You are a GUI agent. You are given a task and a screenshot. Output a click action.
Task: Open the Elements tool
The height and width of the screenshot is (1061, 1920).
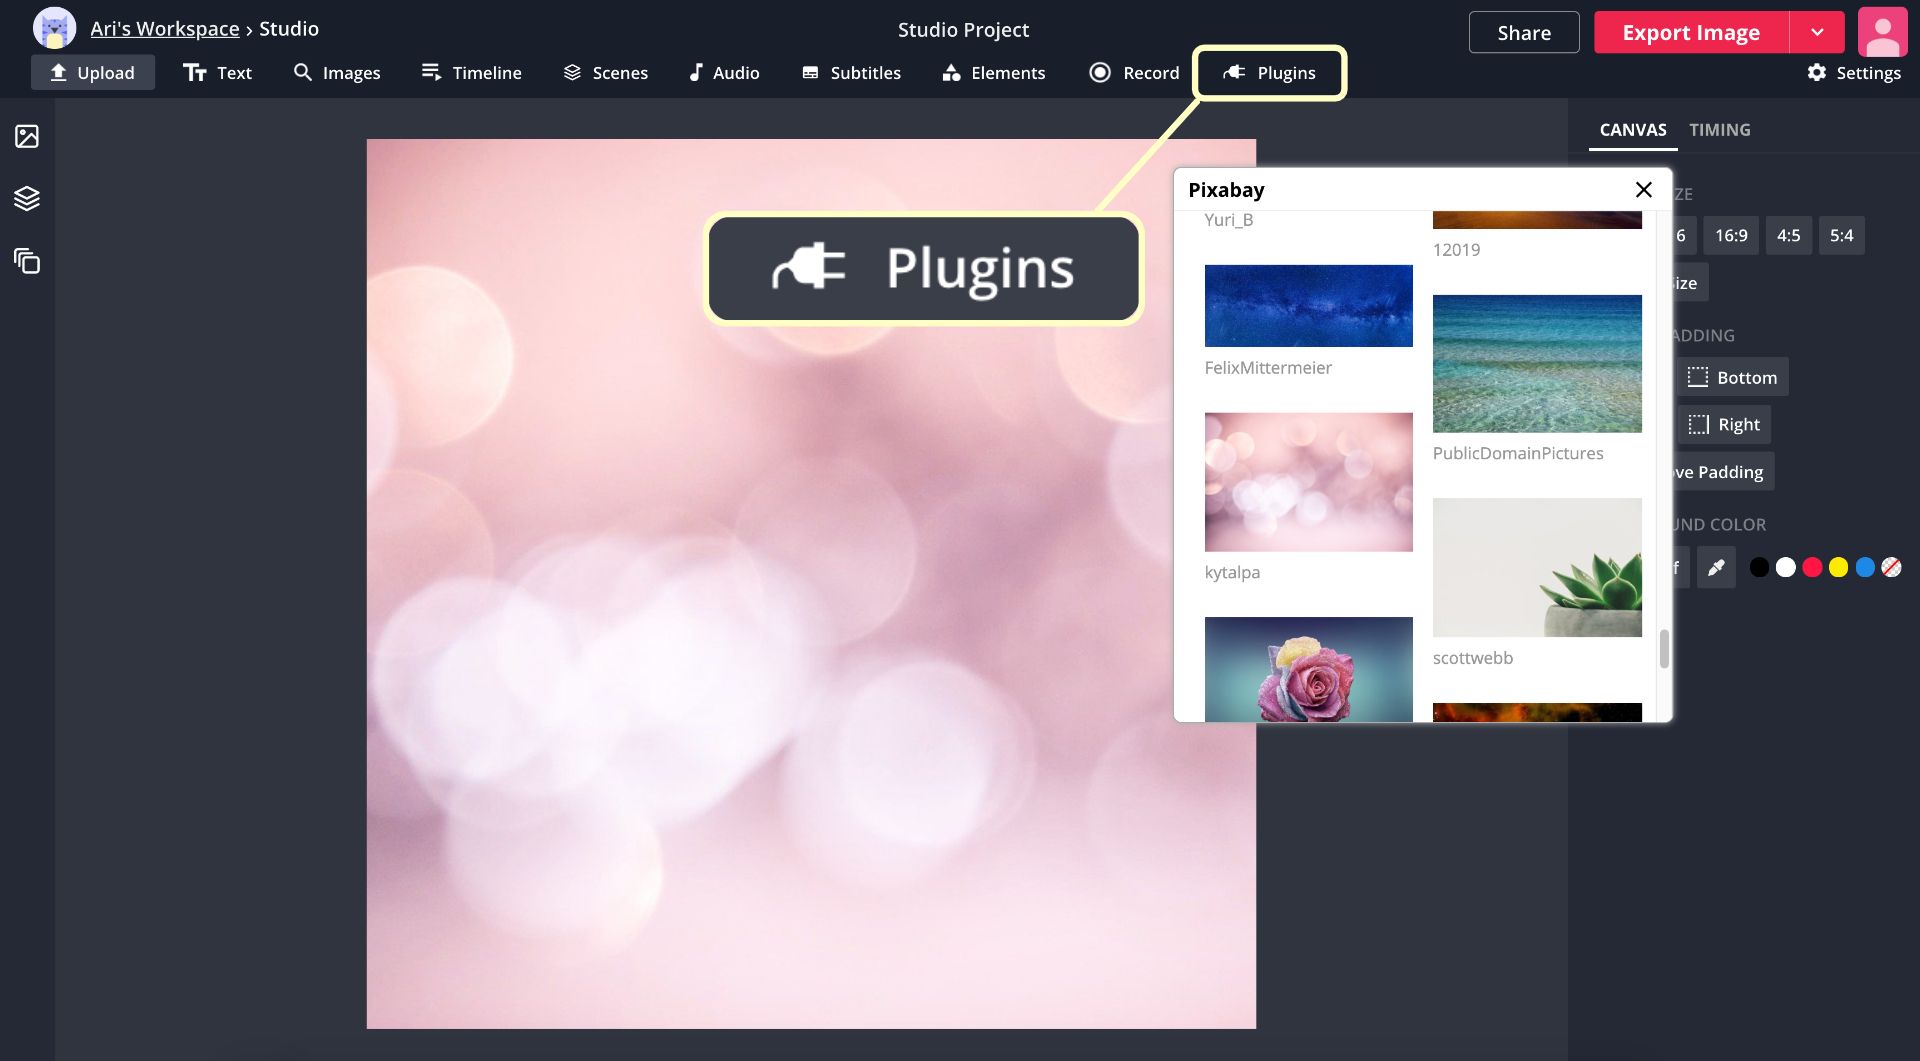(x=993, y=73)
